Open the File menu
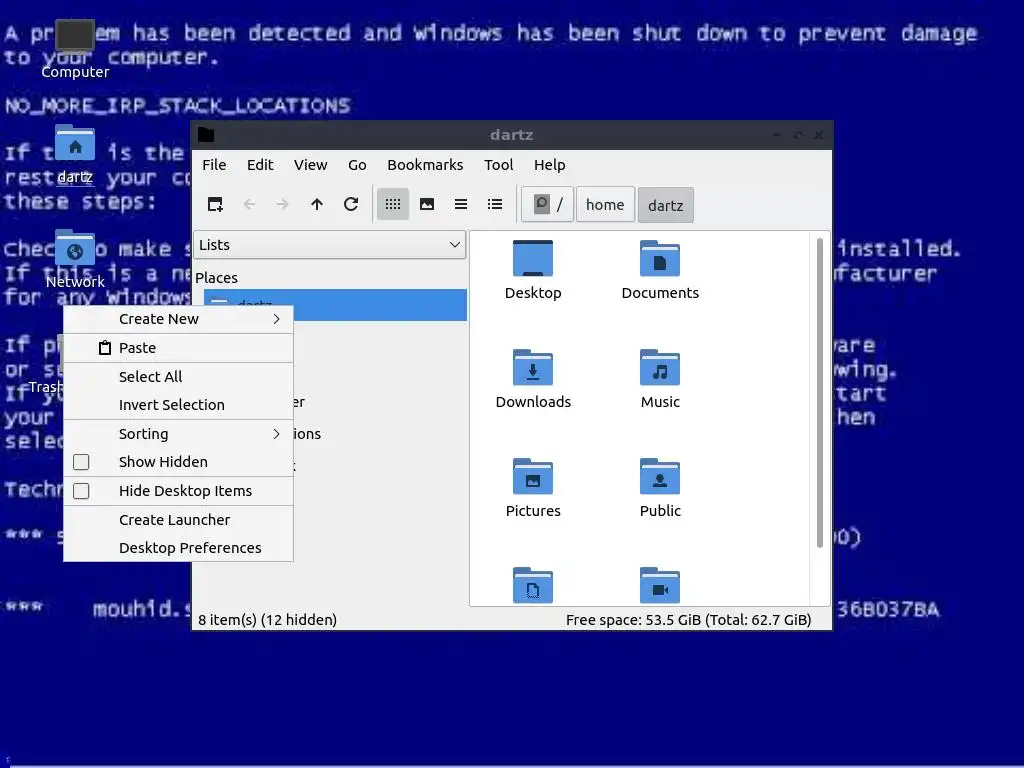Viewport: 1024px width, 768px height. (x=214, y=165)
